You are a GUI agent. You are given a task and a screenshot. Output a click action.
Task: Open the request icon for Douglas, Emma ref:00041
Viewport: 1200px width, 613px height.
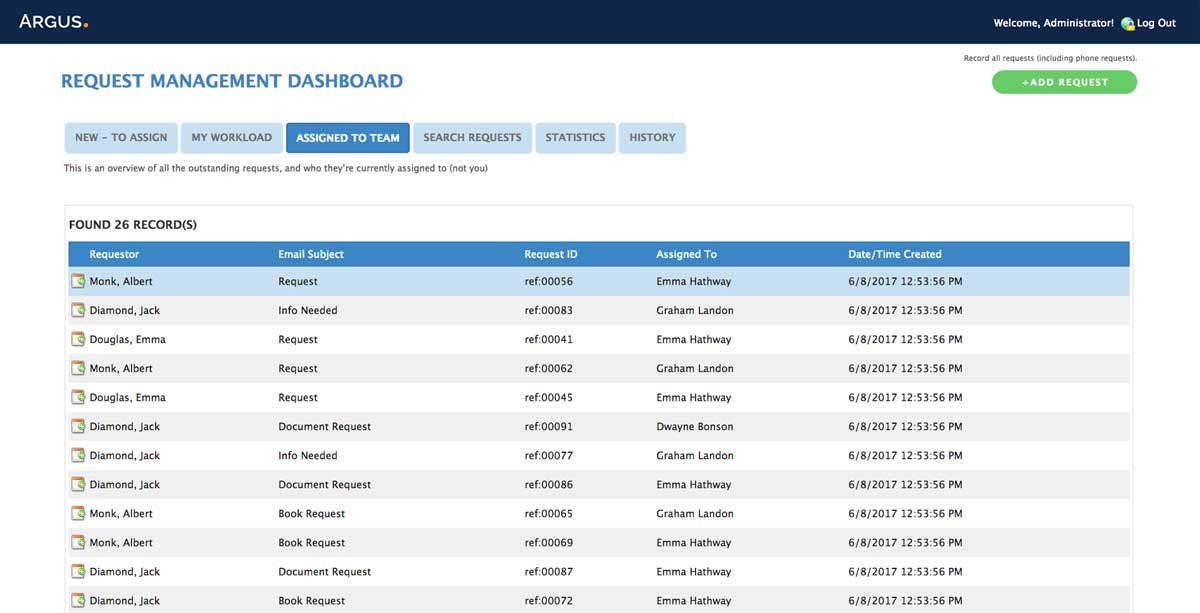pos(78,339)
